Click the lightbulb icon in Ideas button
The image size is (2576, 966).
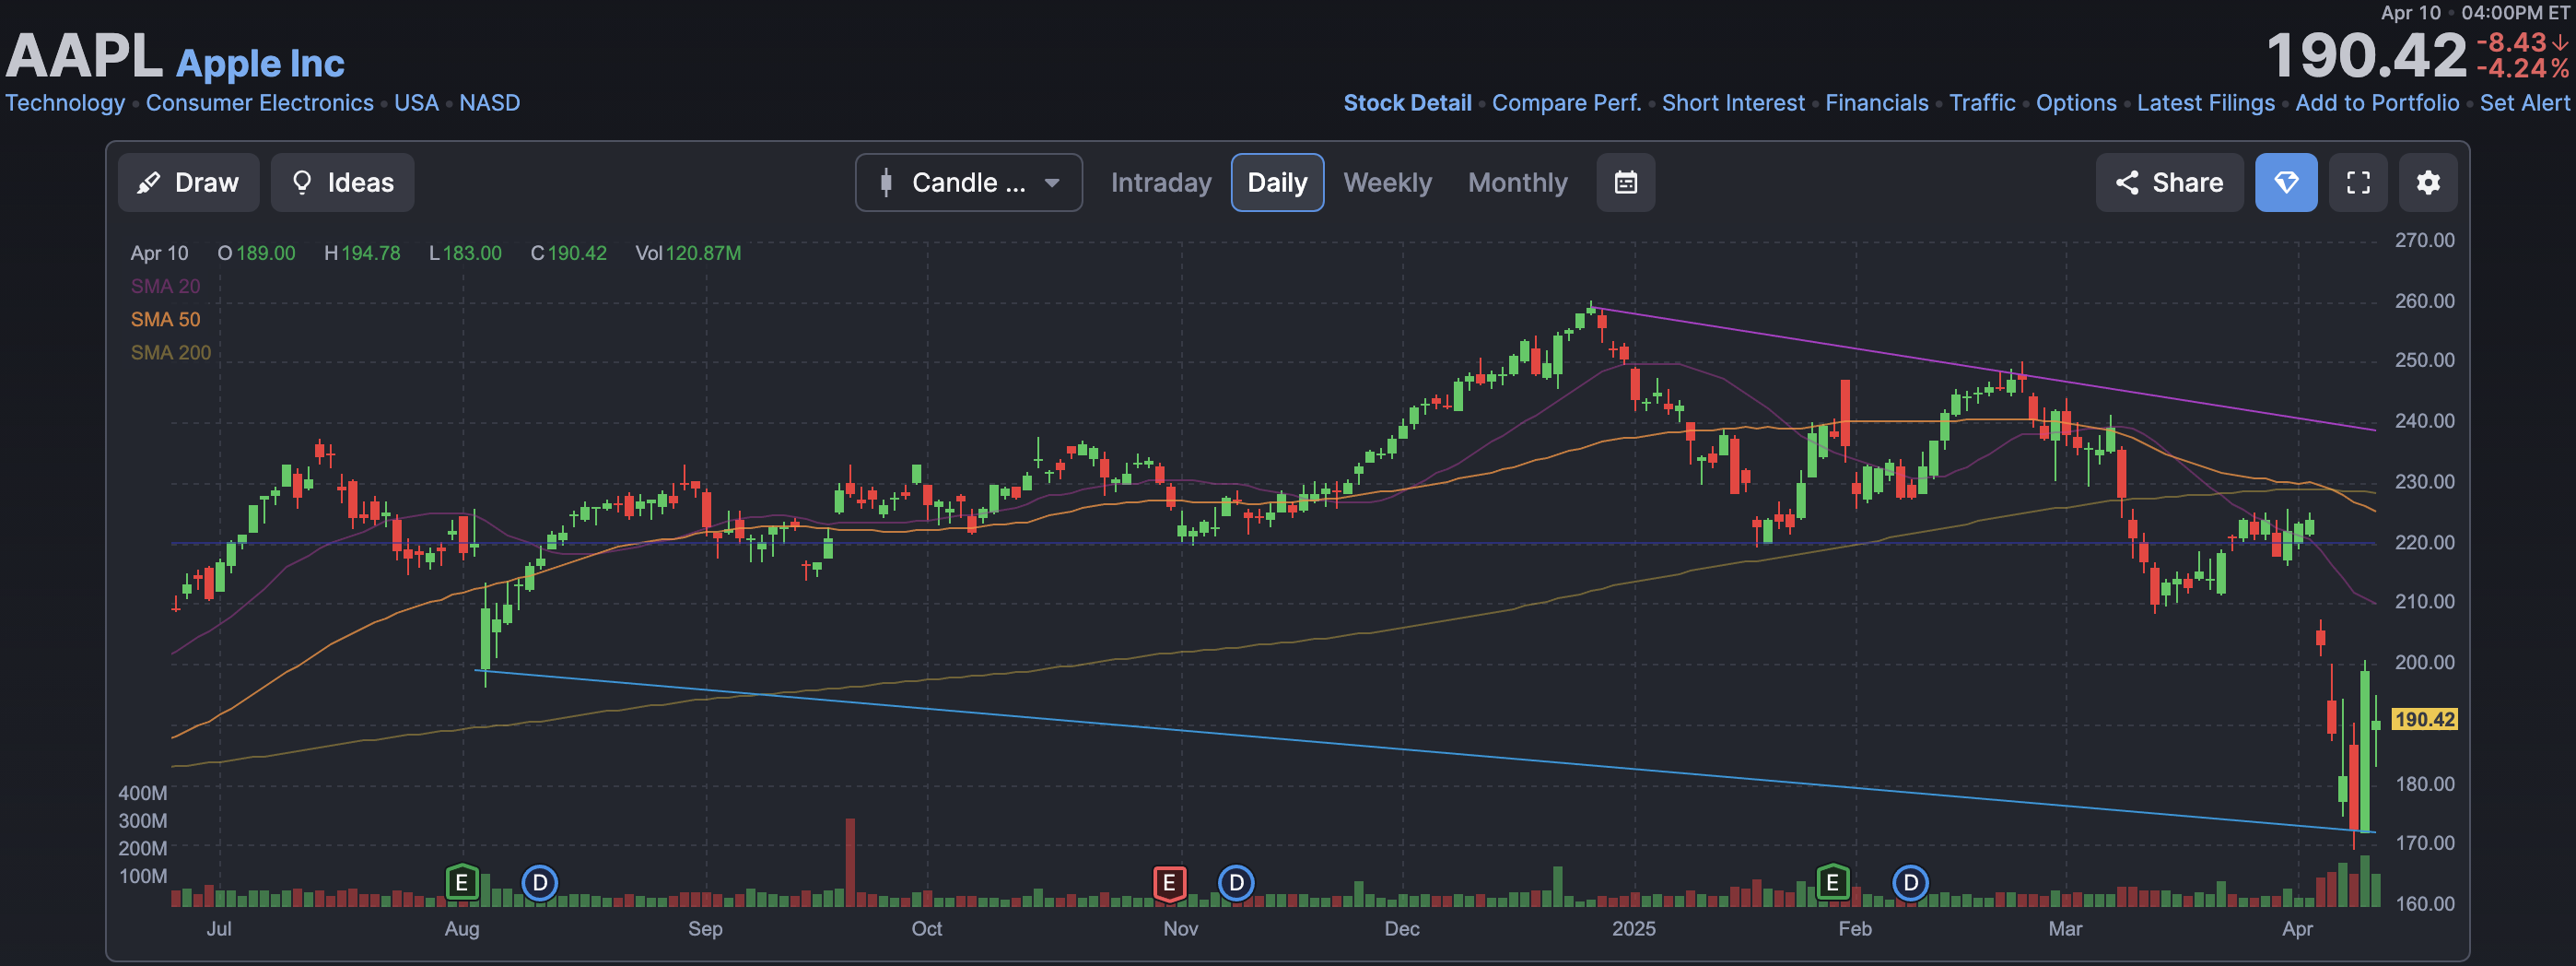(x=301, y=182)
